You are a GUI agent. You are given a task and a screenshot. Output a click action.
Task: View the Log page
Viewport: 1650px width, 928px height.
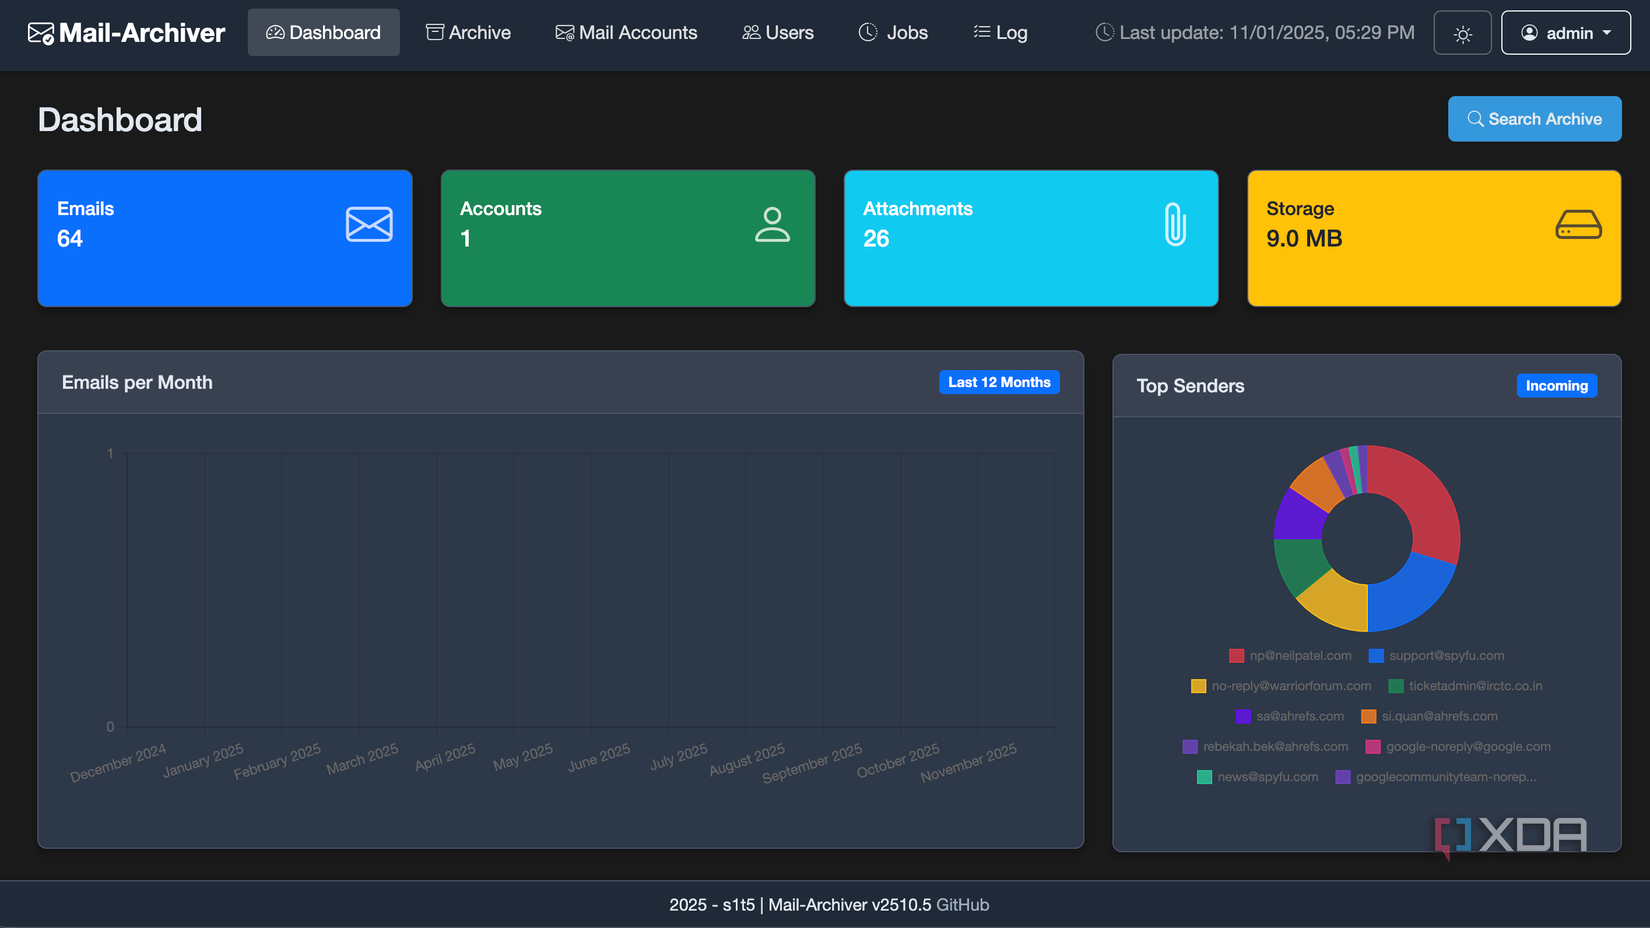point(1000,33)
